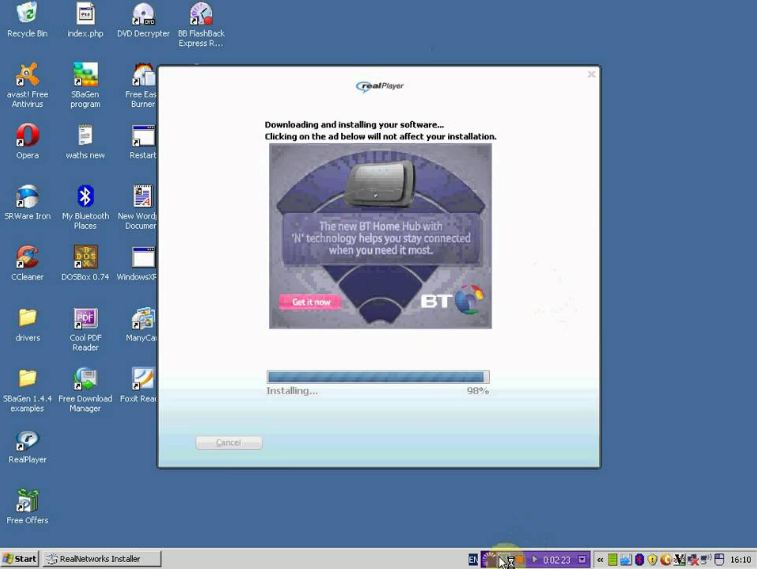757x569 pixels.
Task: Open recorder toolbar dropdown arrow
Action: (582, 559)
